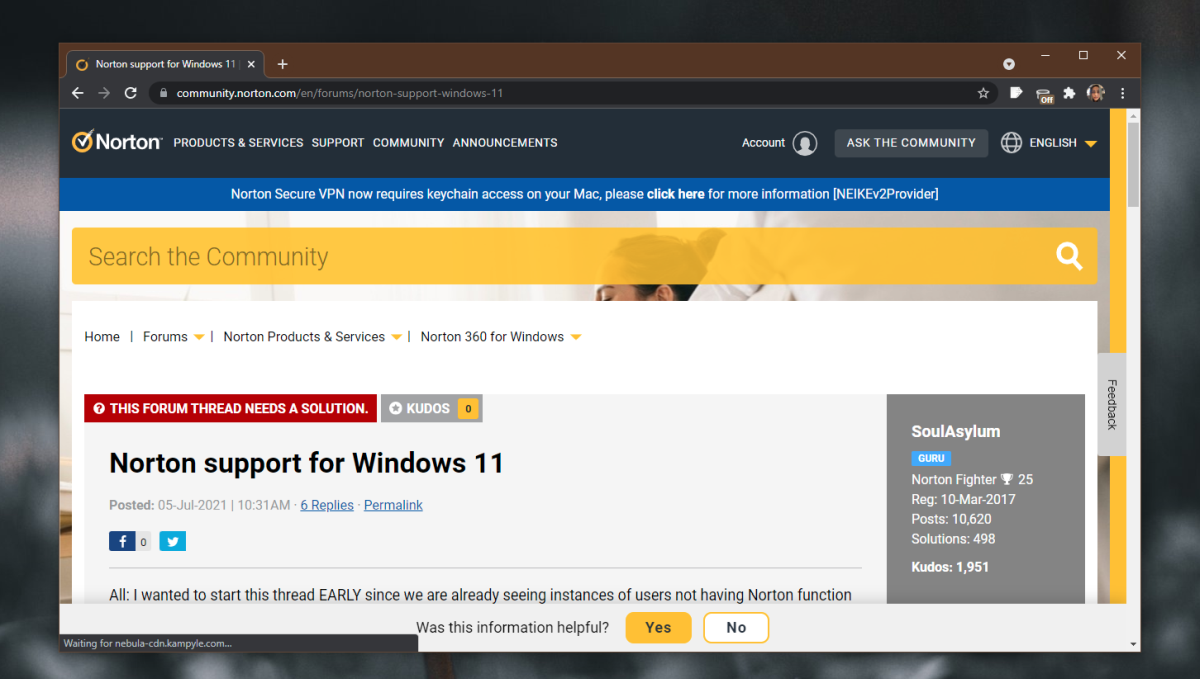Click the Forums breadcrumb link
Screen dimensions: 1200x679
coord(165,337)
